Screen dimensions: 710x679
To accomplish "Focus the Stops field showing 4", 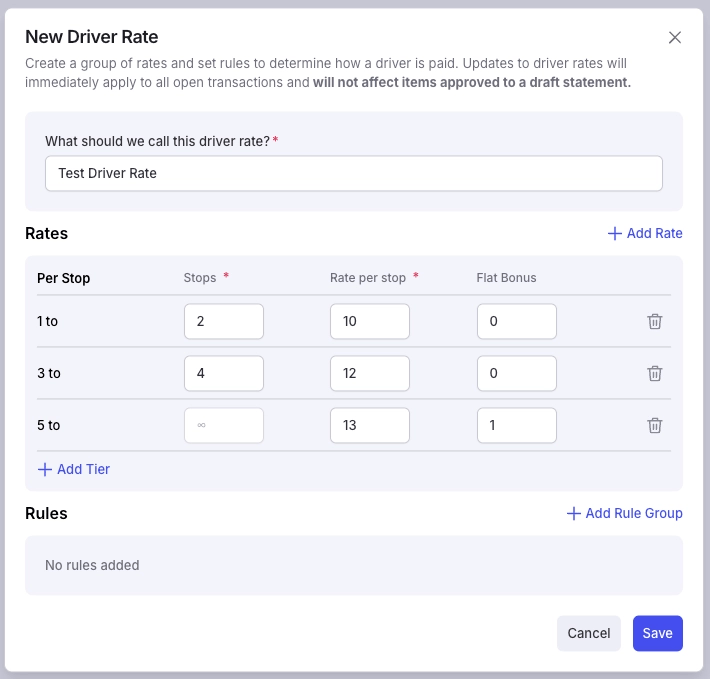I will tap(224, 373).
